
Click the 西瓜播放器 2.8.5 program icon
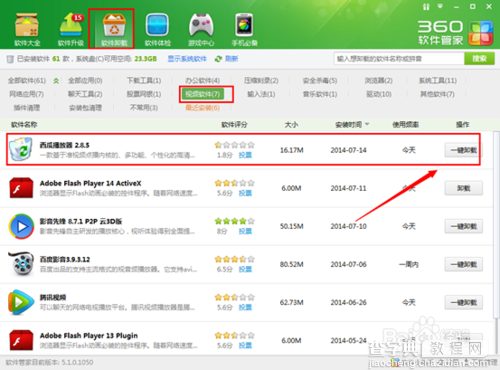click(21, 149)
